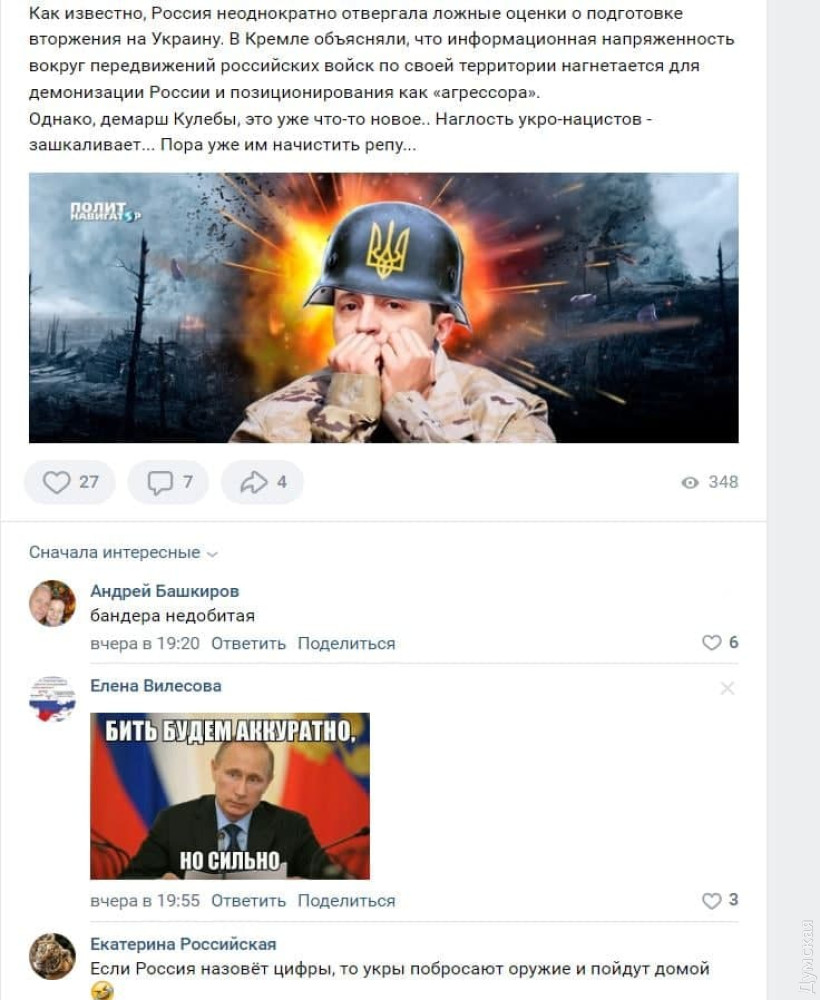The height and width of the screenshot is (1000, 820).
Task: Click Поделиться under Елена Вилесова's comment
Action: 346,901
